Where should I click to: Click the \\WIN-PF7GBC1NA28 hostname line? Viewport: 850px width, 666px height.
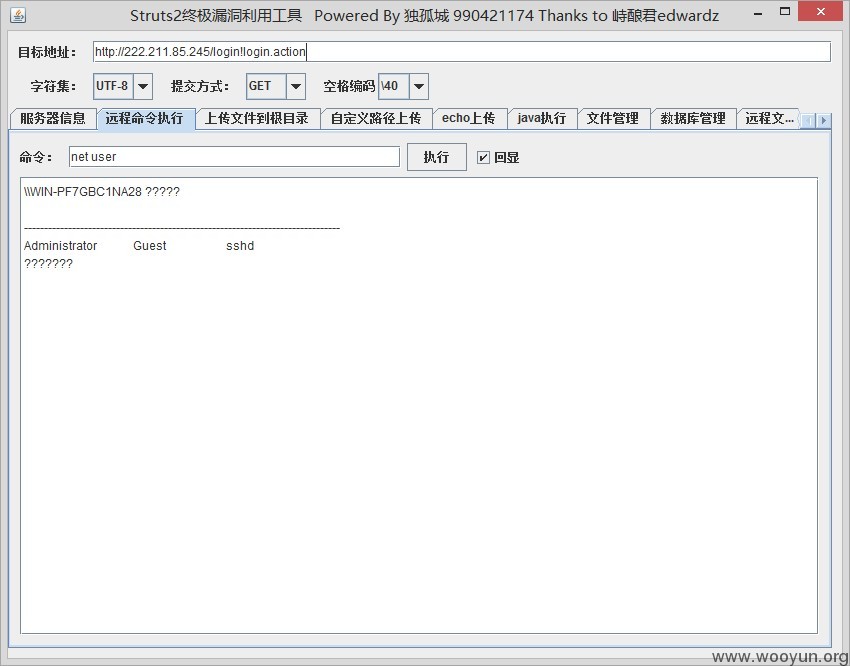point(101,192)
